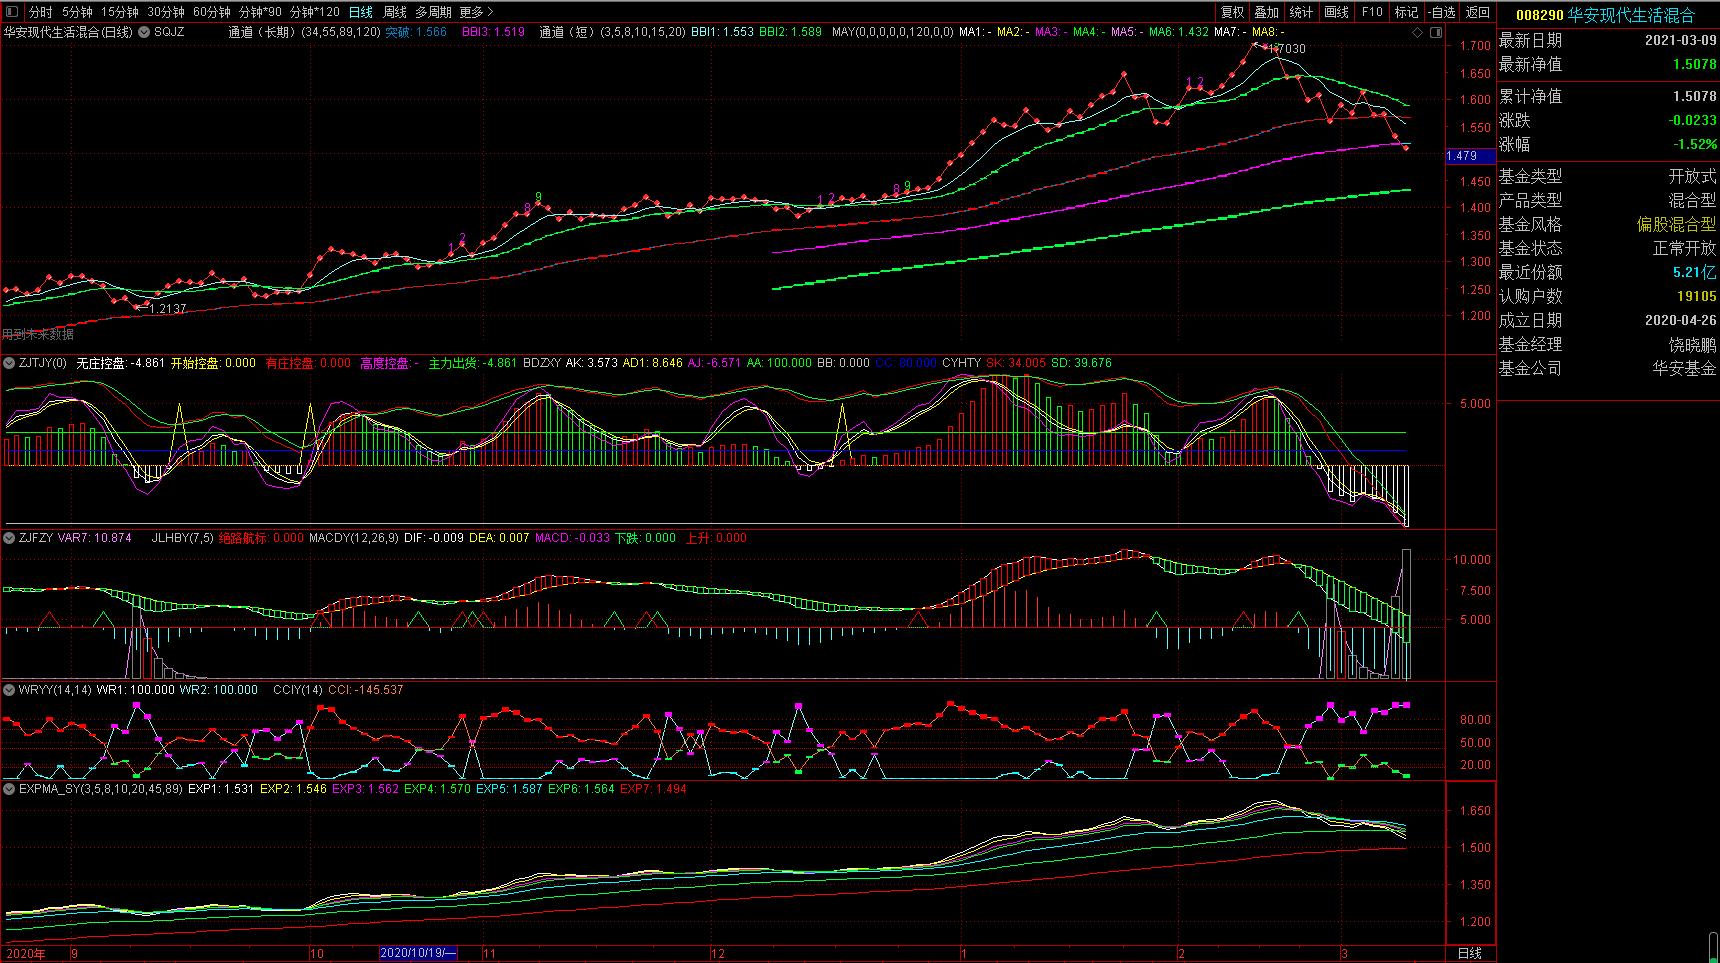Click -自选 to remove from watchlist

(x=1442, y=12)
